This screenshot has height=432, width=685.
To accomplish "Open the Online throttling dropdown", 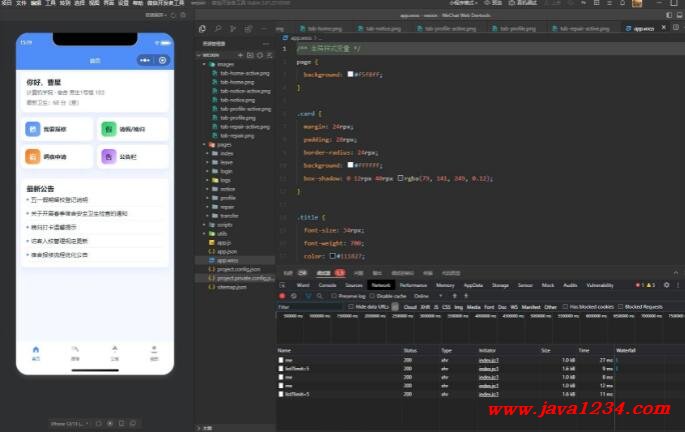I will (x=428, y=296).
